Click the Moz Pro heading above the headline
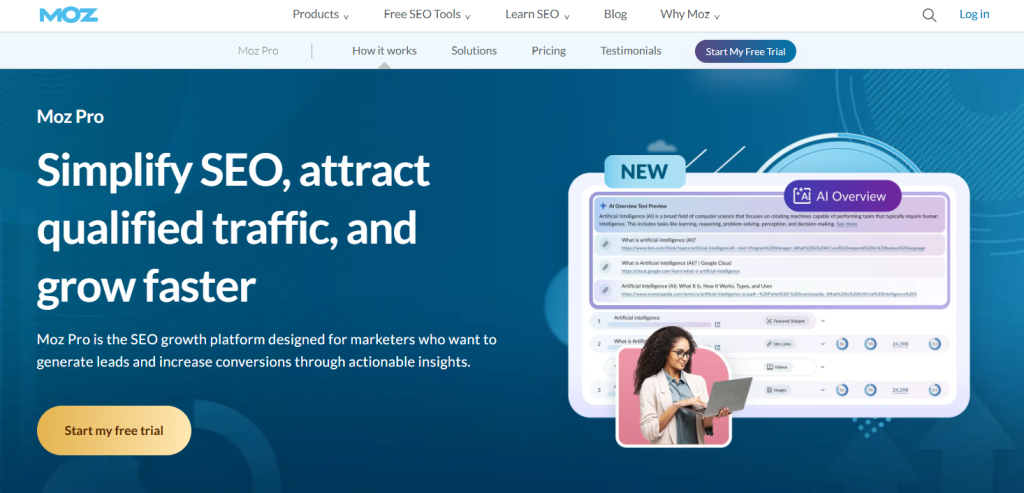The width and height of the screenshot is (1024, 493). pyautogui.click(x=71, y=117)
